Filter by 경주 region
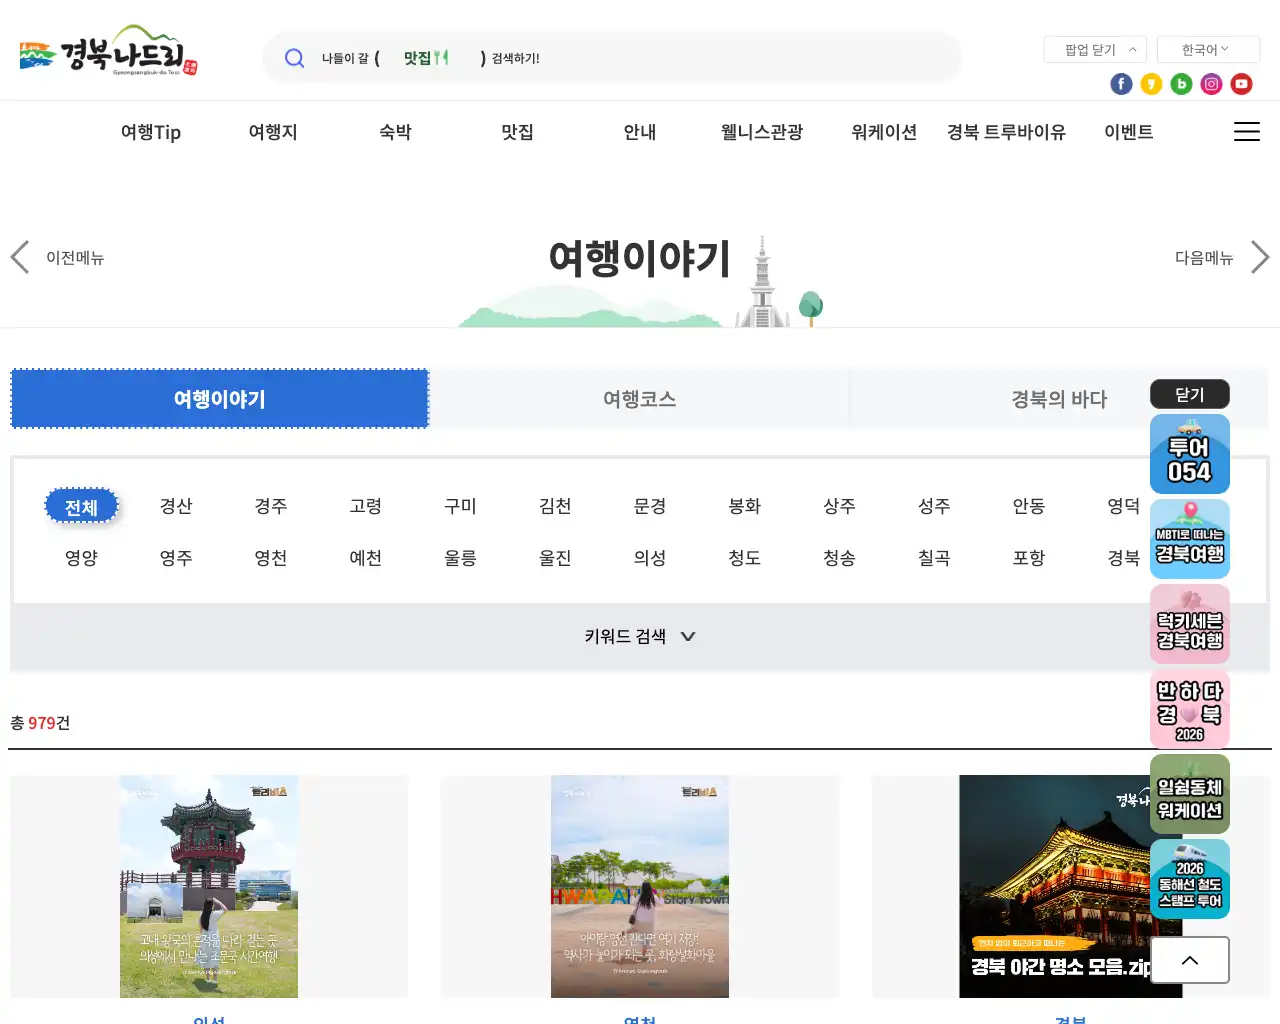Image resolution: width=1280 pixels, height=1024 pixels. pyautogui.click(x=271, y=506)
